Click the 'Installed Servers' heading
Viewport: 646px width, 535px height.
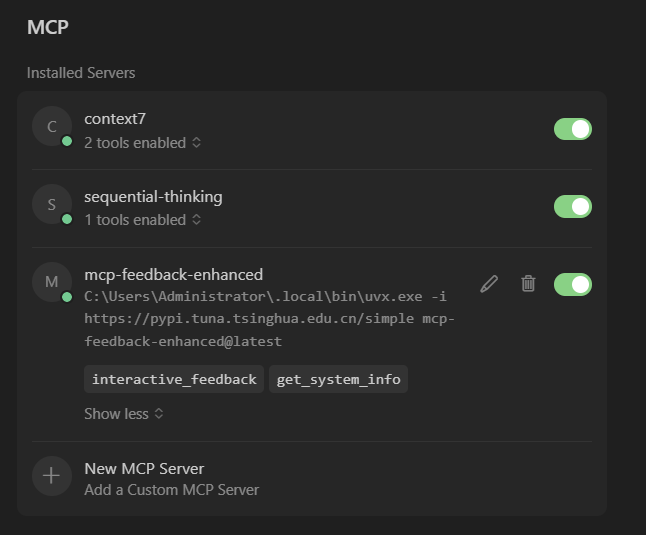[81, 73]
